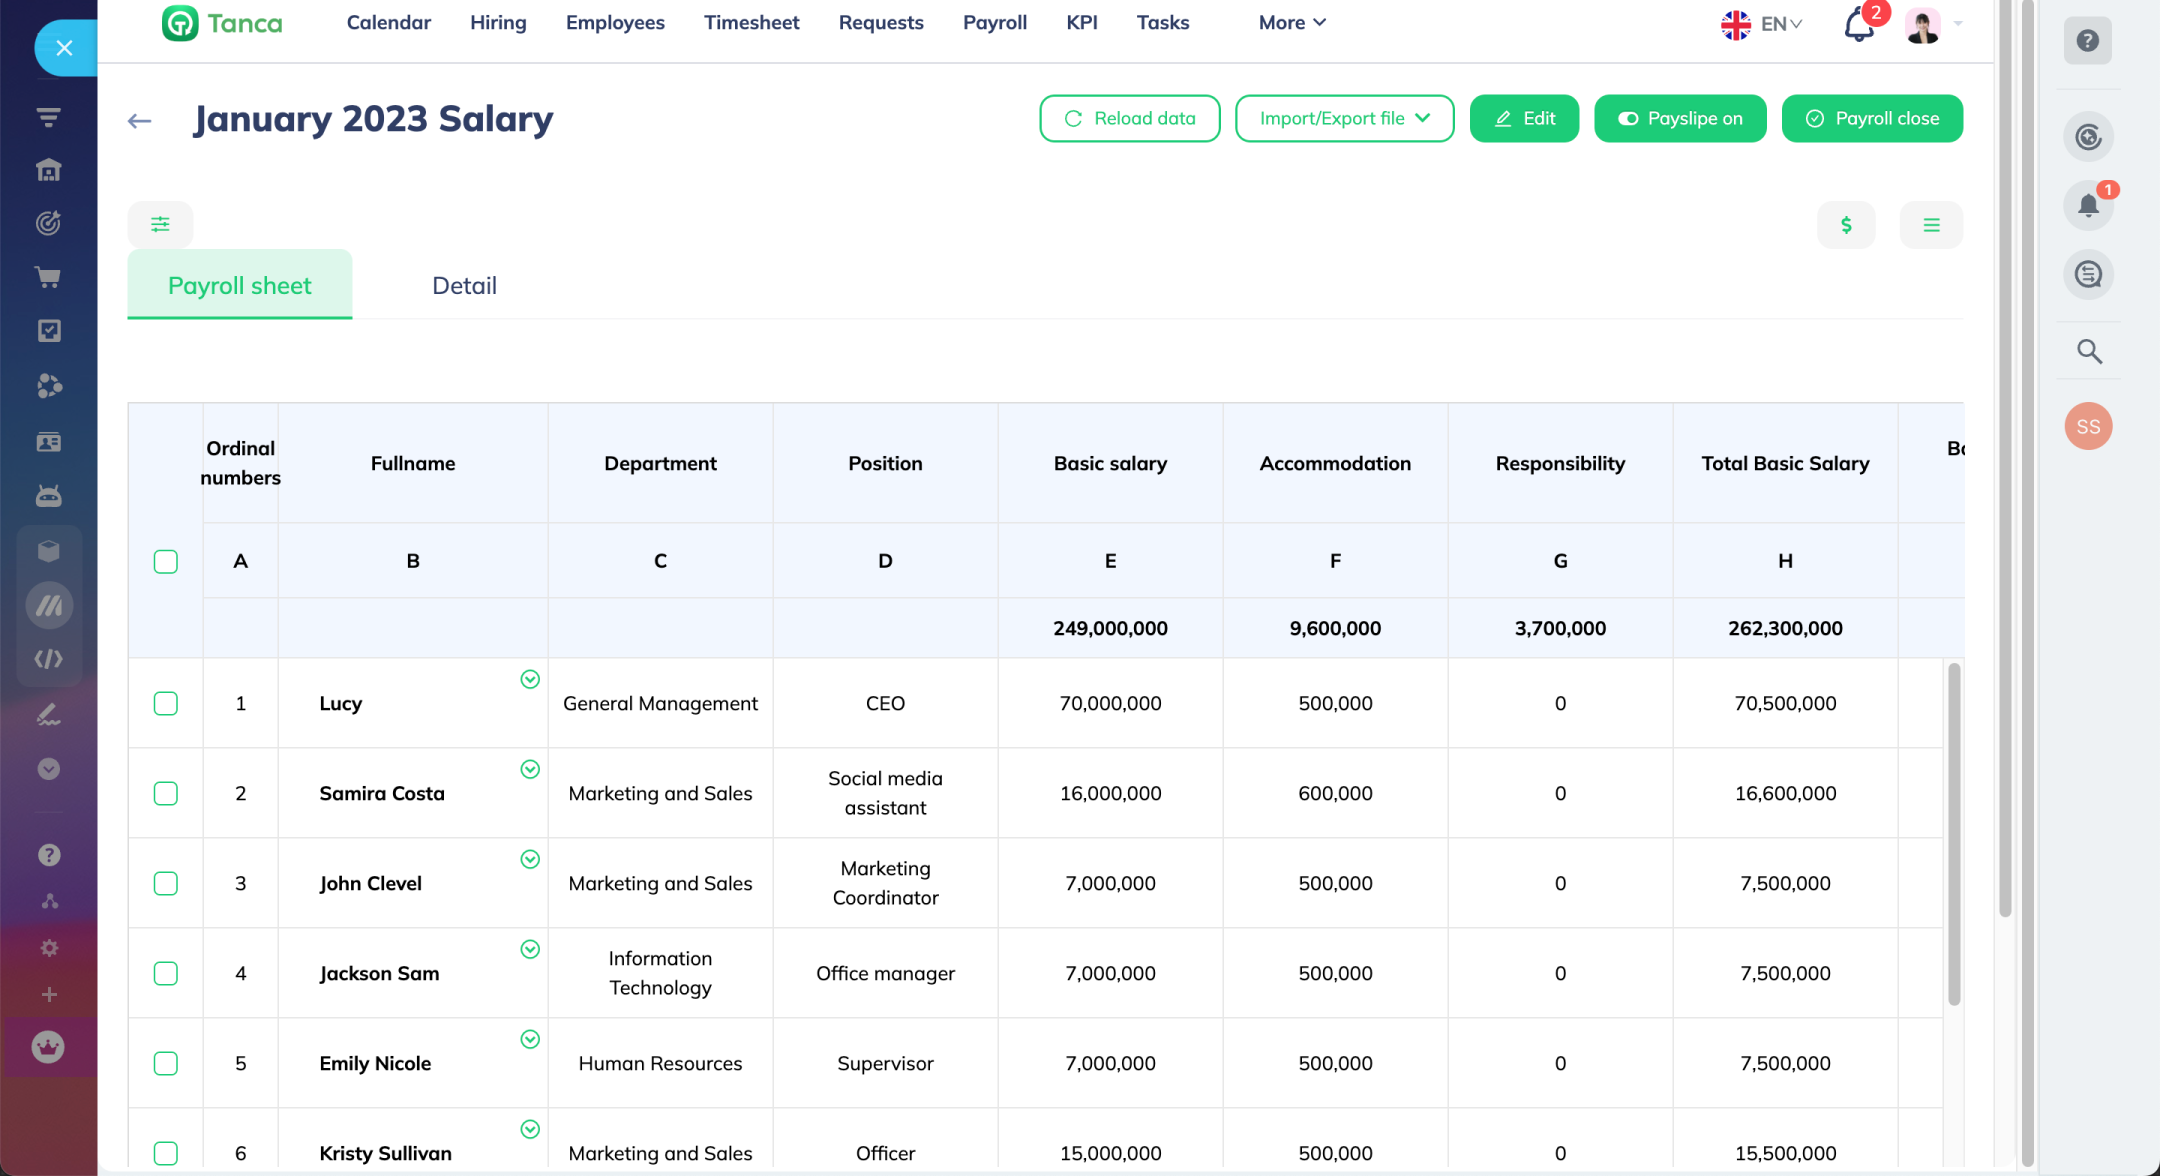
Task: Open the Timesheet menu item
Action: click(751, 22)
